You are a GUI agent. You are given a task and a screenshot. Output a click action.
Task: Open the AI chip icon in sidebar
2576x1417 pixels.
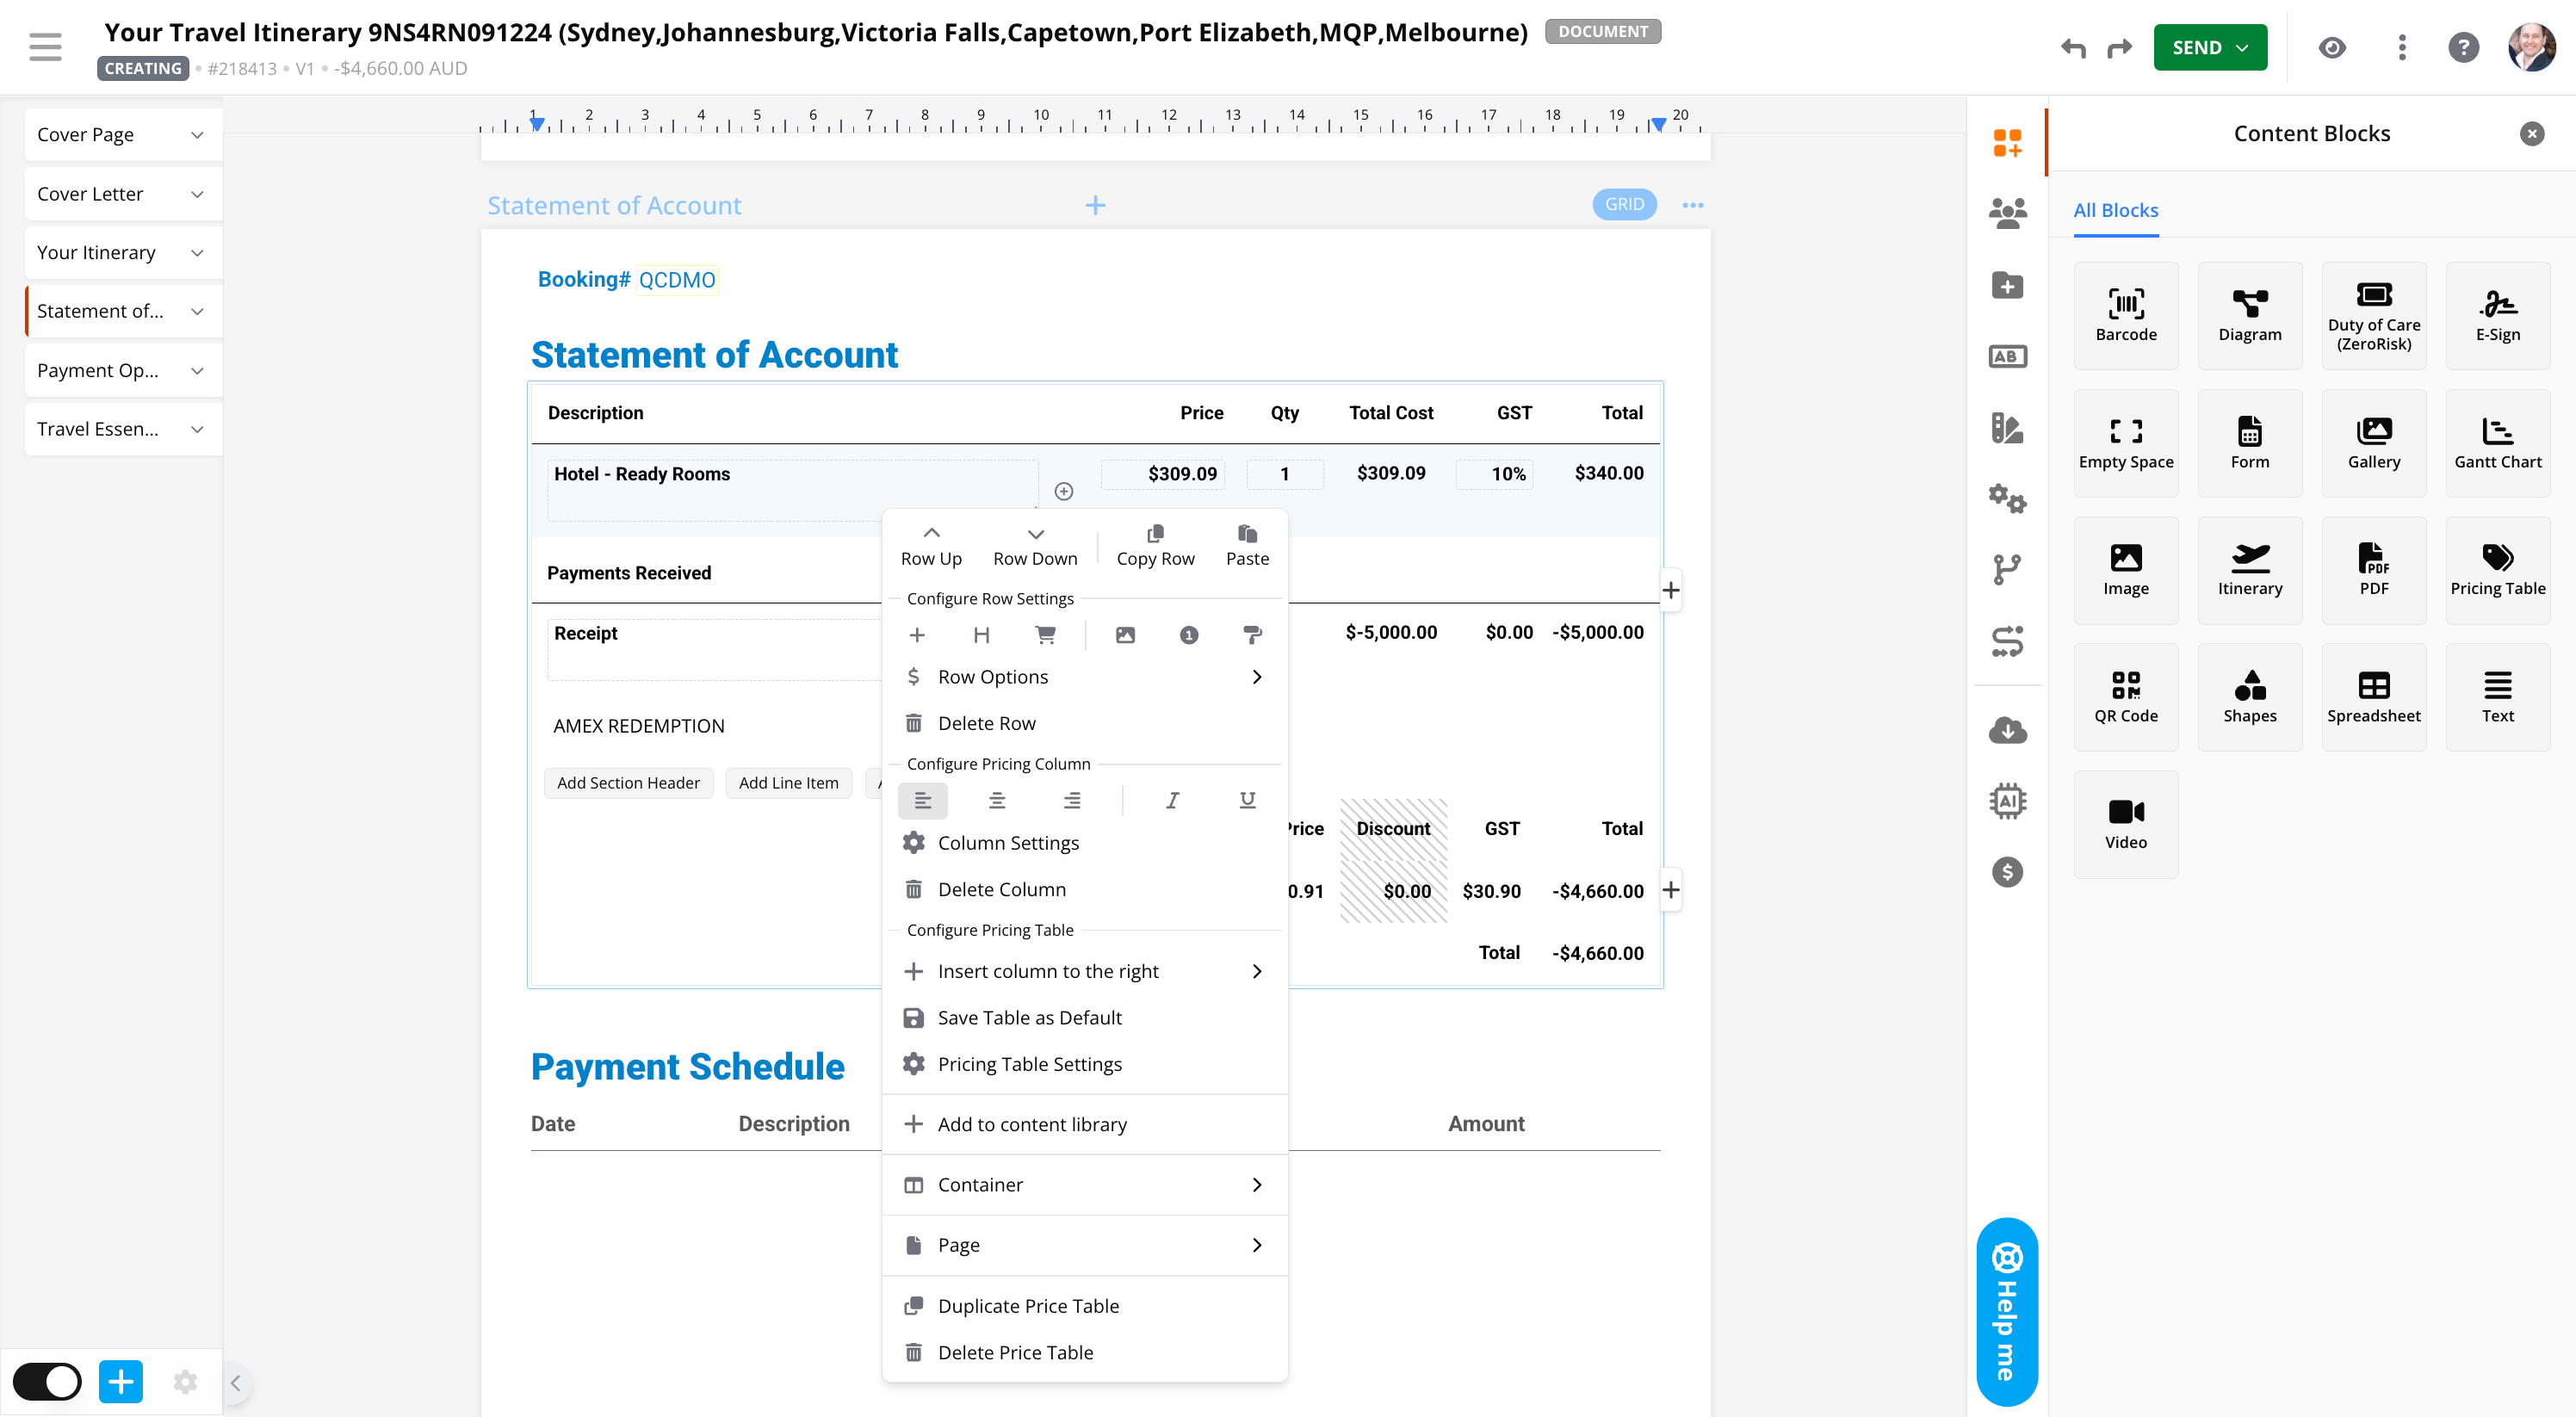pos(2006,800)
